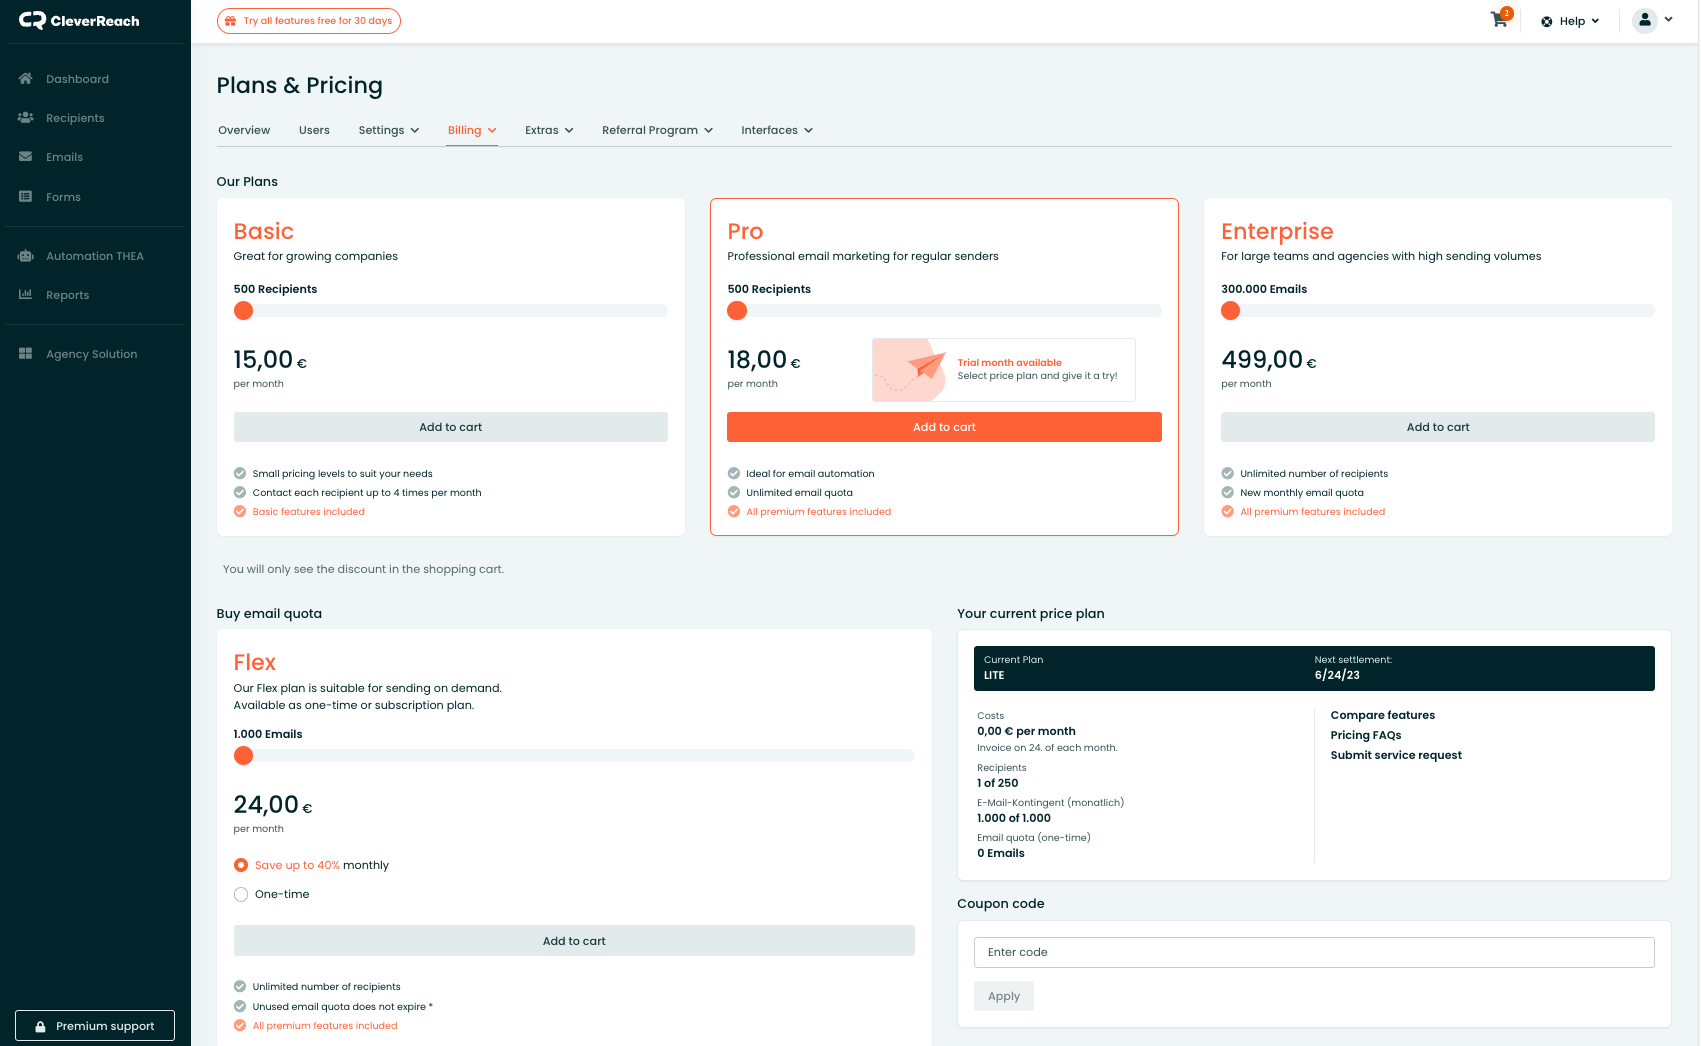Click check icon beside Small pricing levels text
Screen dimensions: 1701x1046
click(240, 474)
